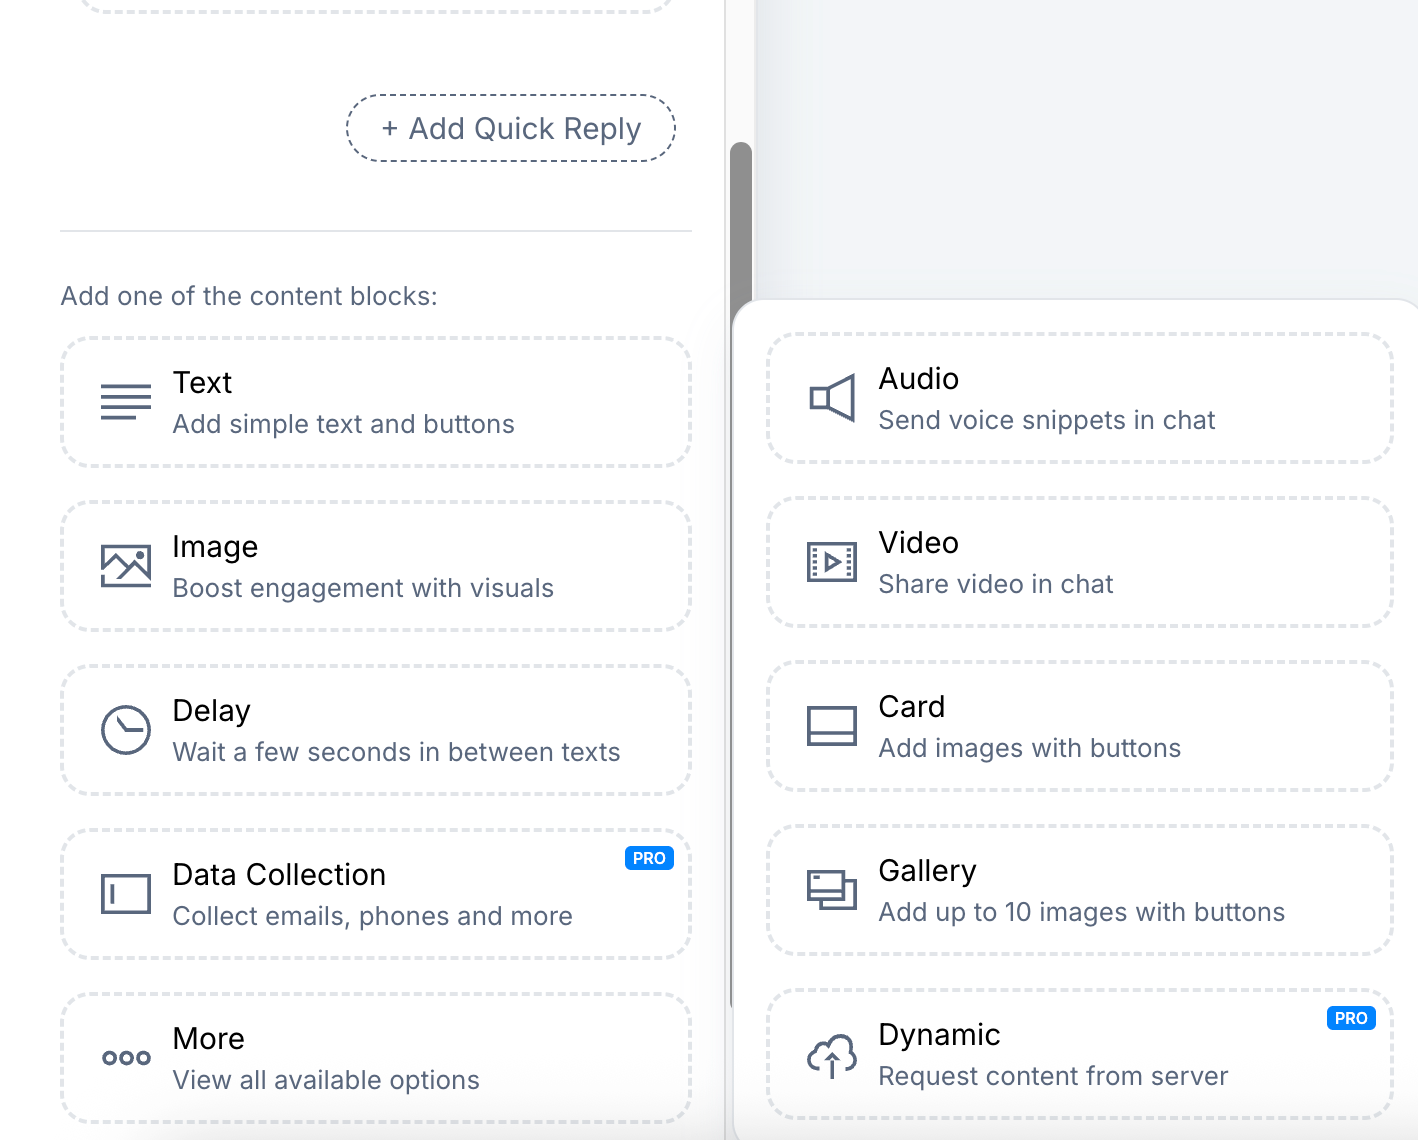
Task: Click the Audio speaker icon
Action: pos(832,398)
